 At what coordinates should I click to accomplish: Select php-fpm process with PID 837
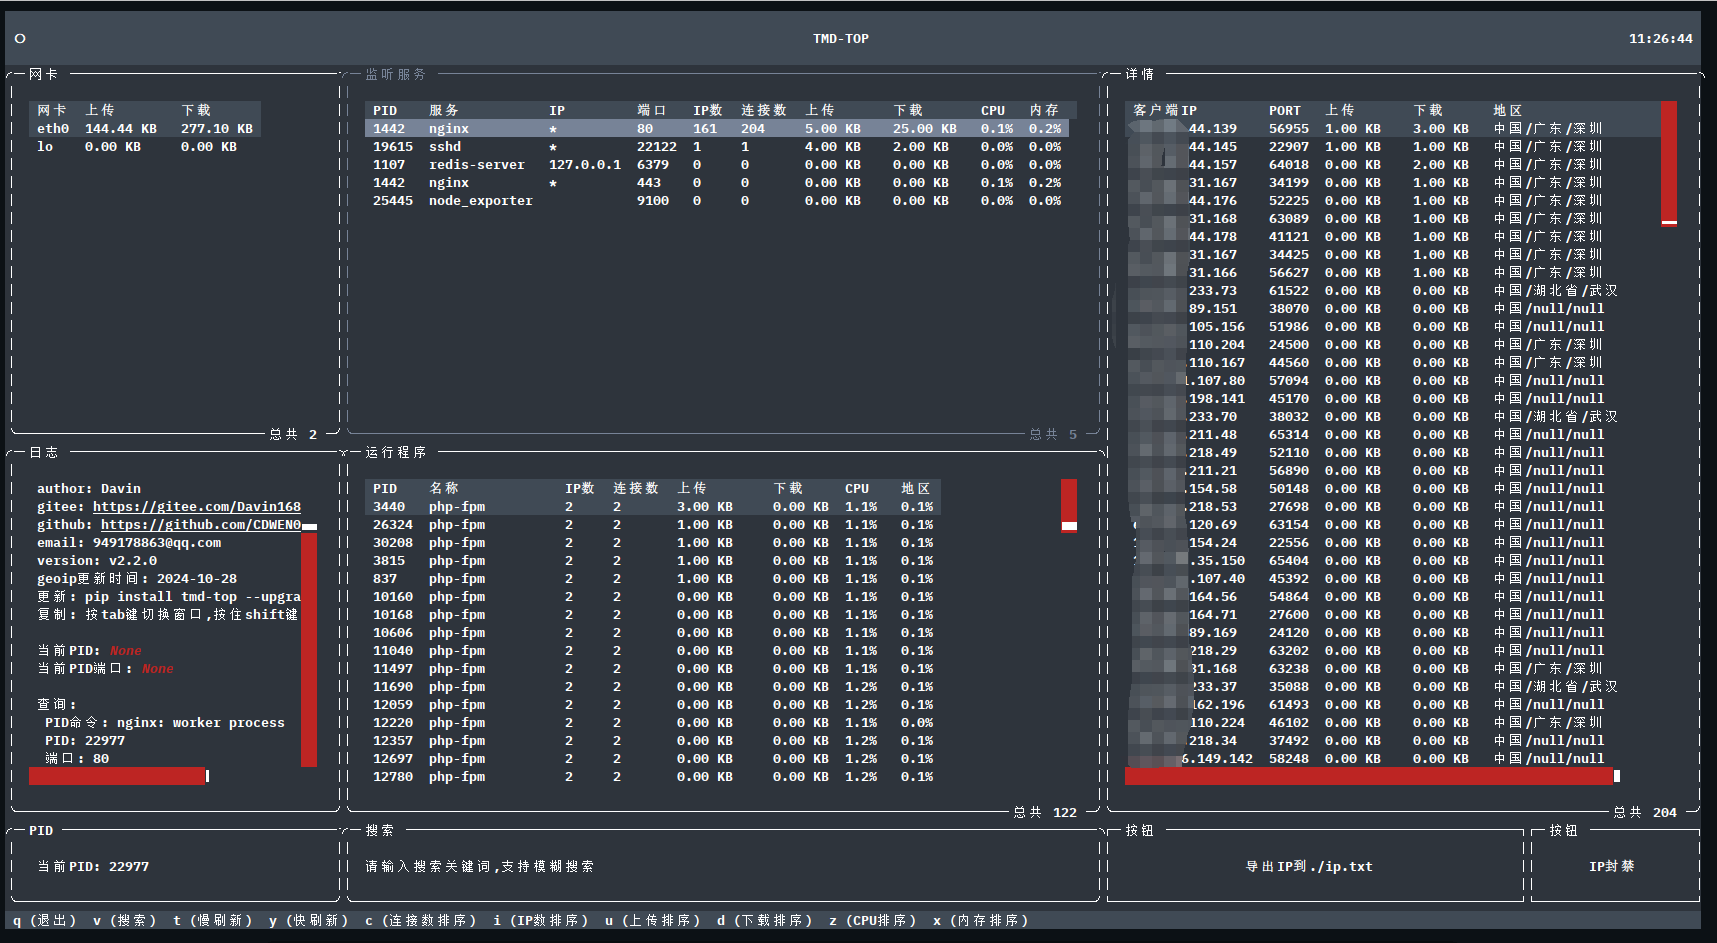(653, 579)
